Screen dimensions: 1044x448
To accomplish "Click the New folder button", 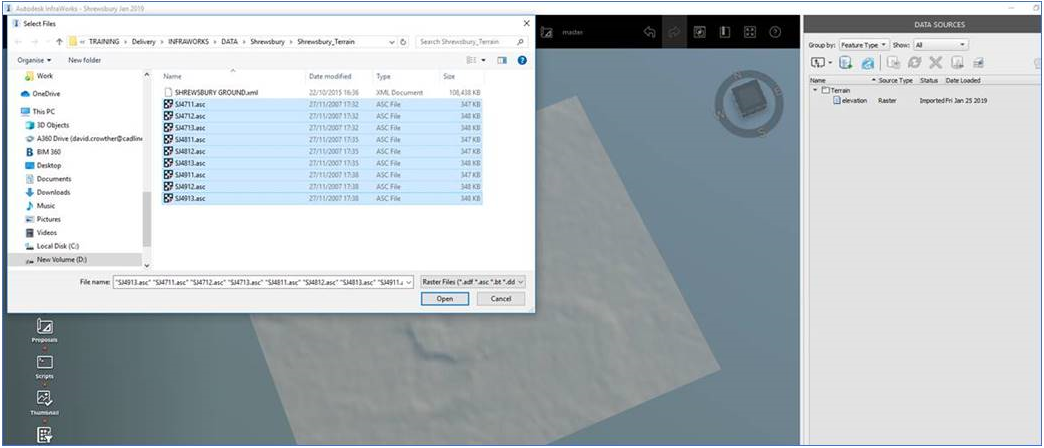I will coord(85,60).
